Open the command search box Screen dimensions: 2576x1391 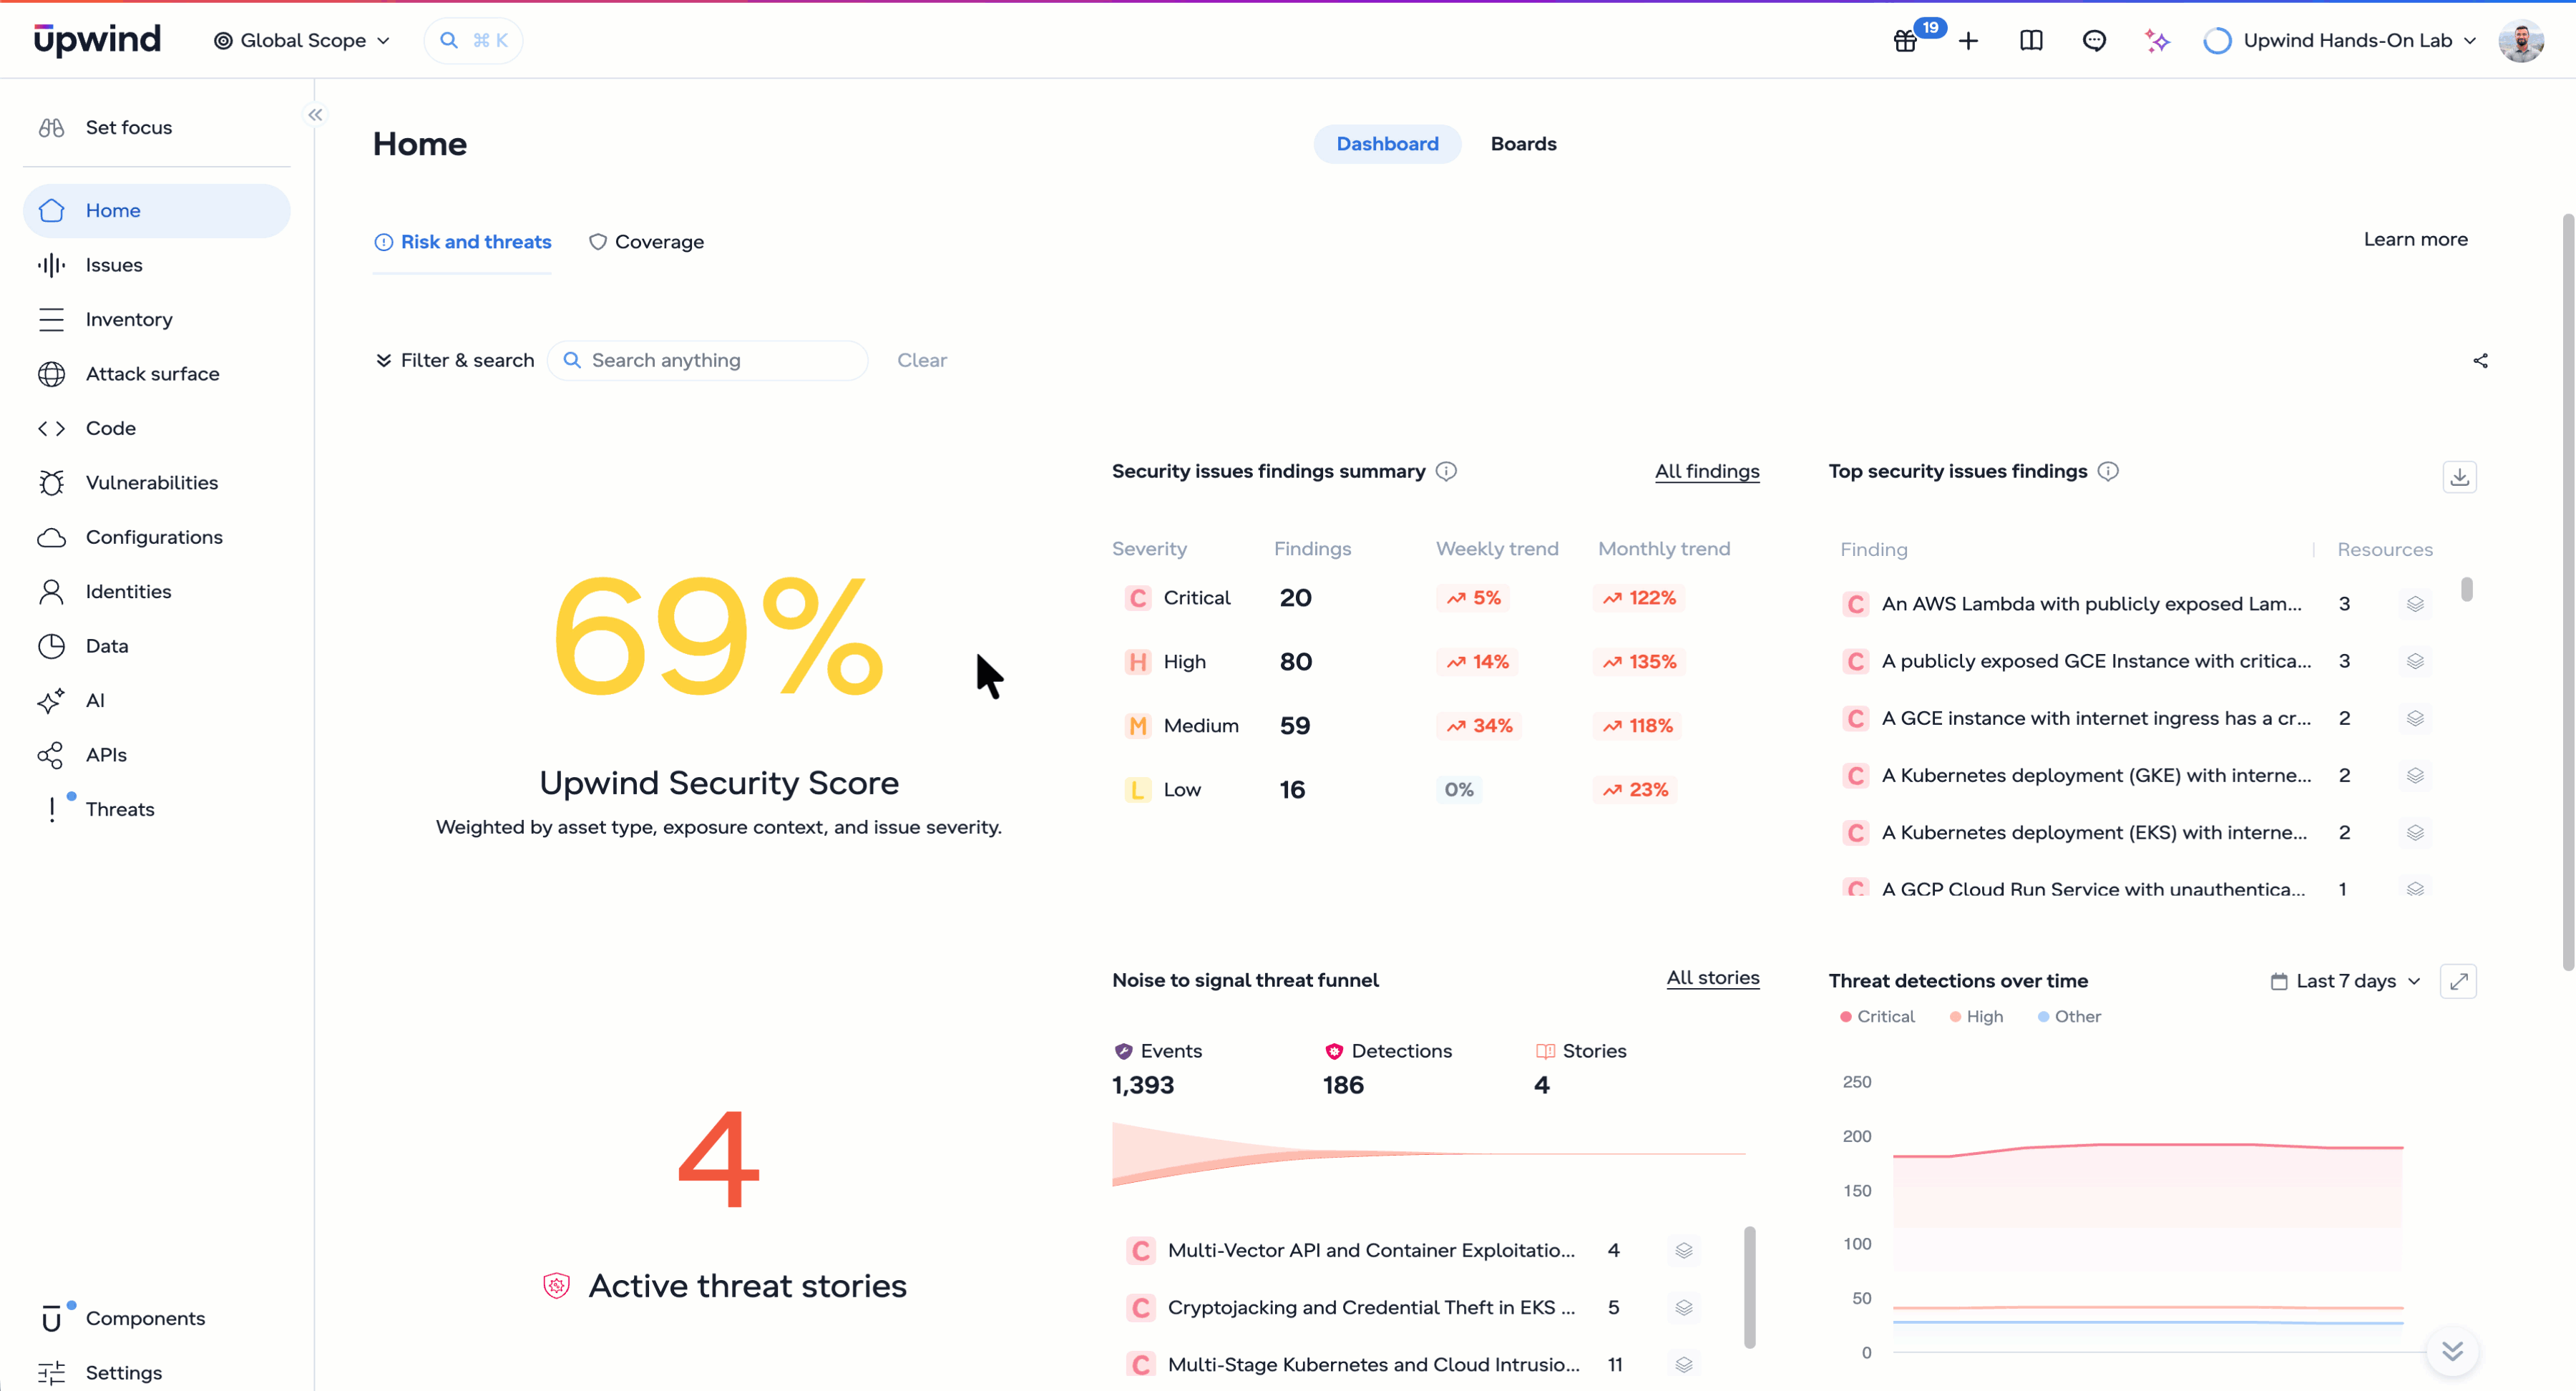(x=473, y=41)
